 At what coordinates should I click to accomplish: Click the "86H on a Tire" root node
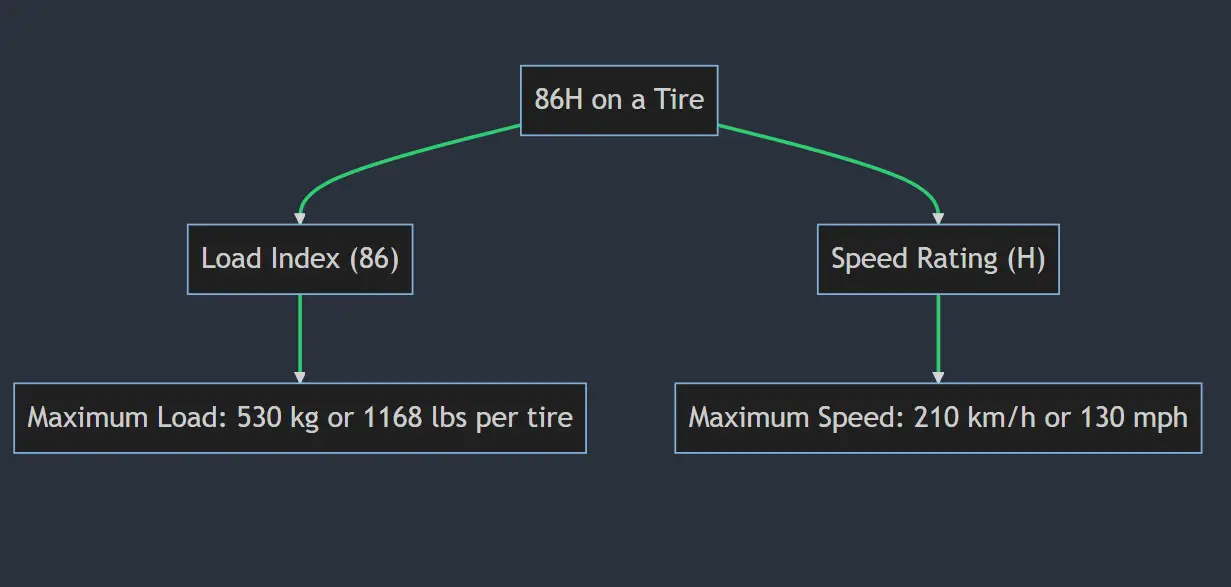(x=619, y=100)
